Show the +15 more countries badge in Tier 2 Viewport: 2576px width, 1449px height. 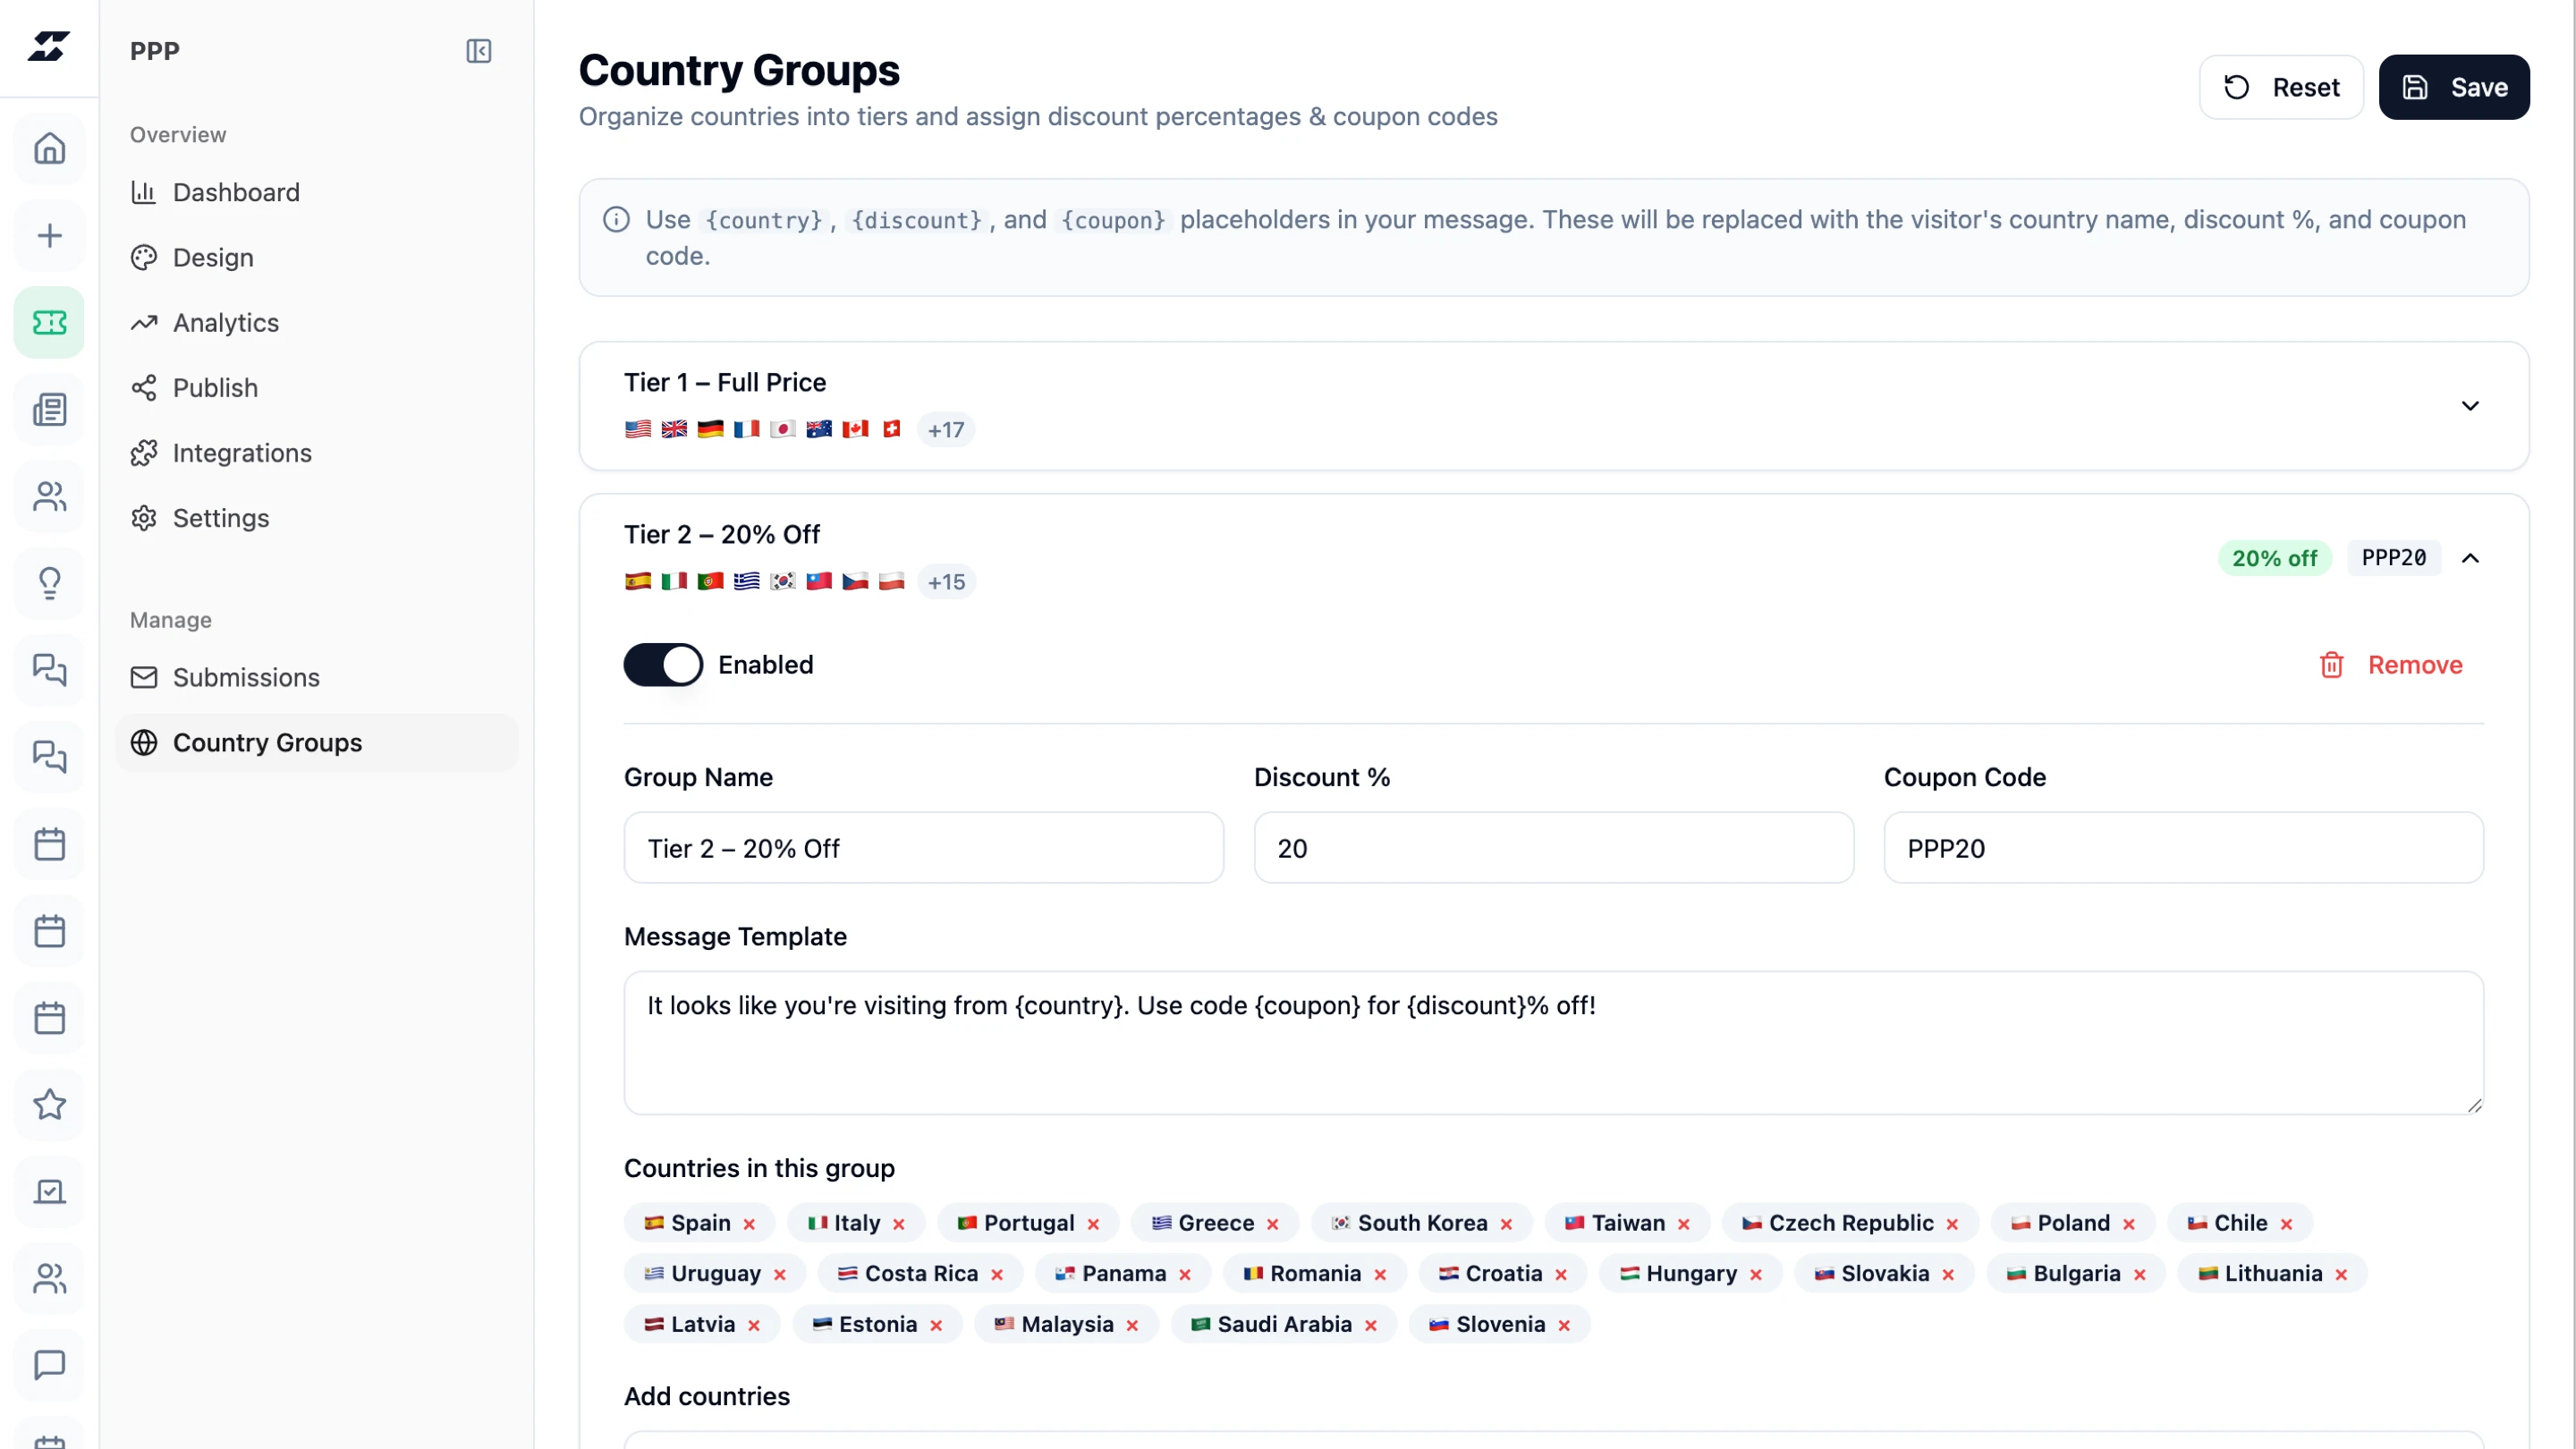[946, 582]
